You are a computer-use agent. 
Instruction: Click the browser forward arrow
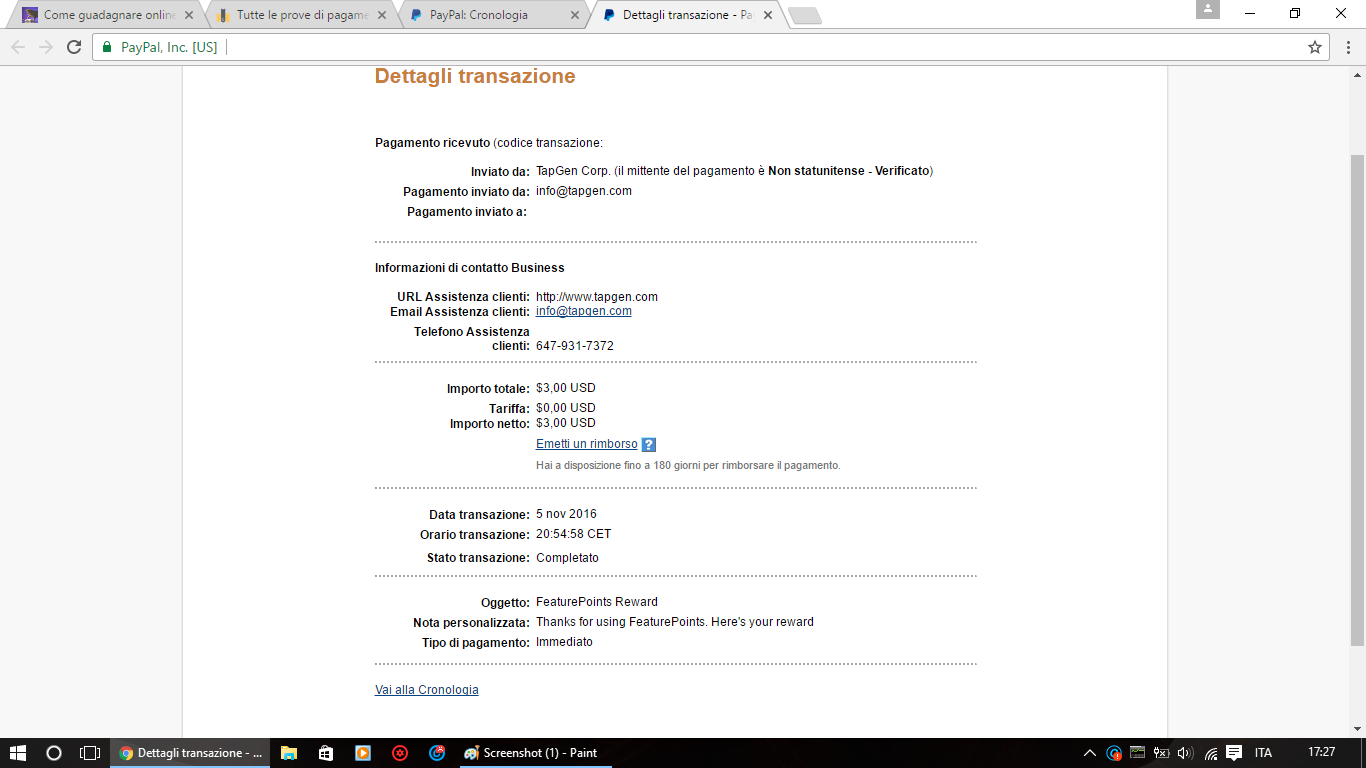click(x=46, y=47)
